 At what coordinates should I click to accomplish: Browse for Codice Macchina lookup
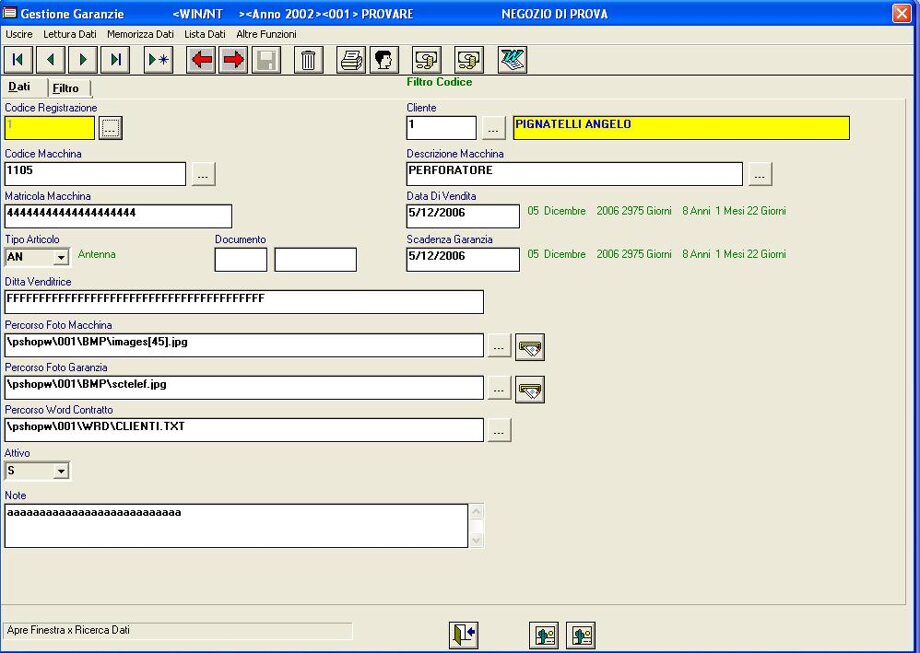pos(203,174)
